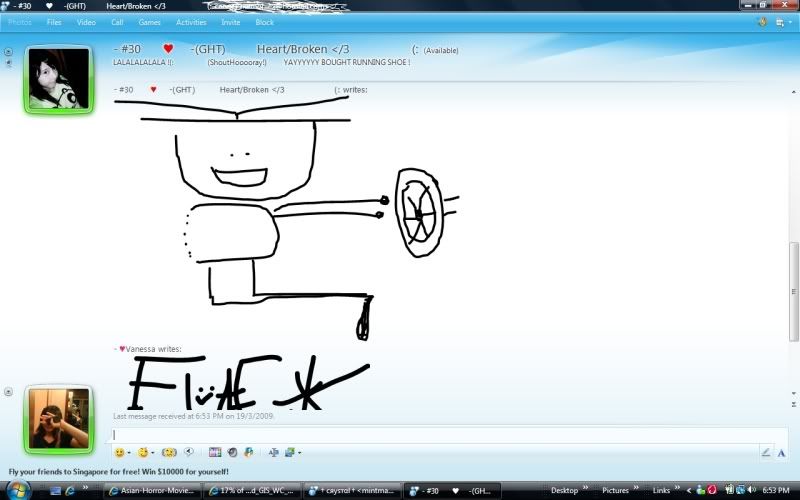Open the photo sharing icon in toolbar
The image size is (800, 500).
click(215, 452)
